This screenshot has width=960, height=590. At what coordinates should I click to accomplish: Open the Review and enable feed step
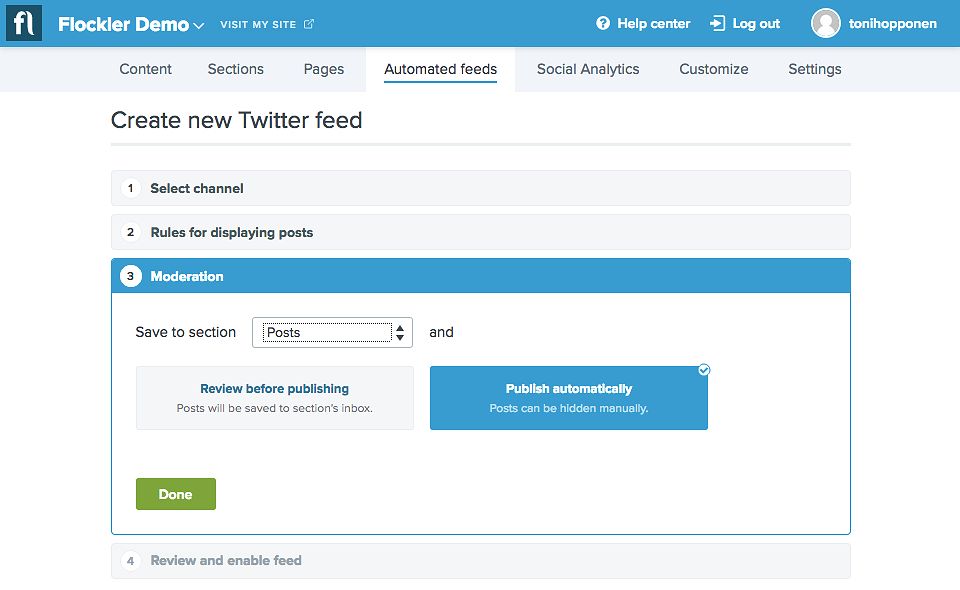(481, 561)
